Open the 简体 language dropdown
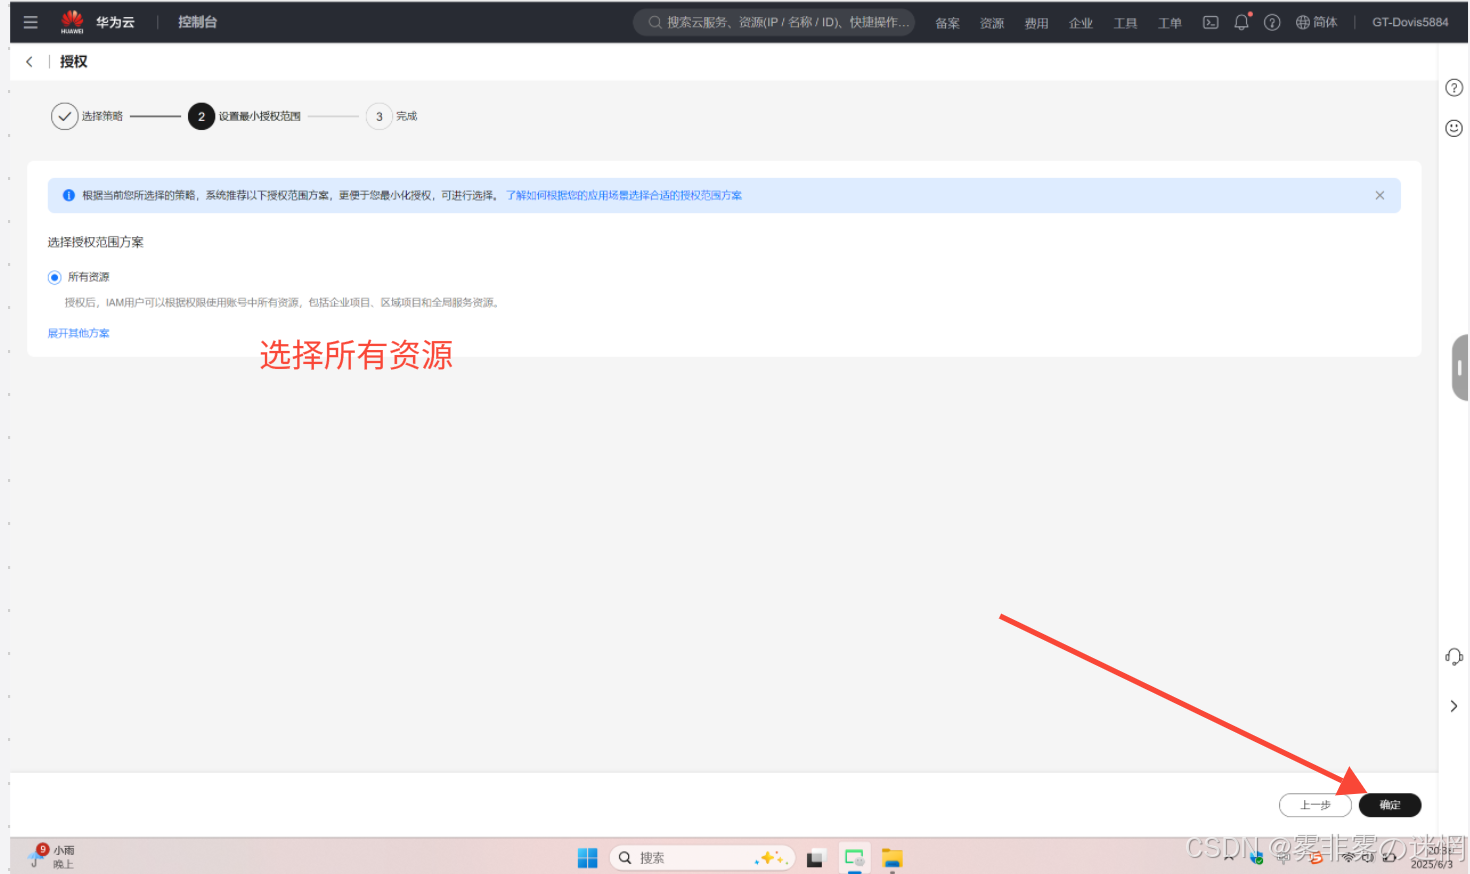 (x=1316, y=22)
